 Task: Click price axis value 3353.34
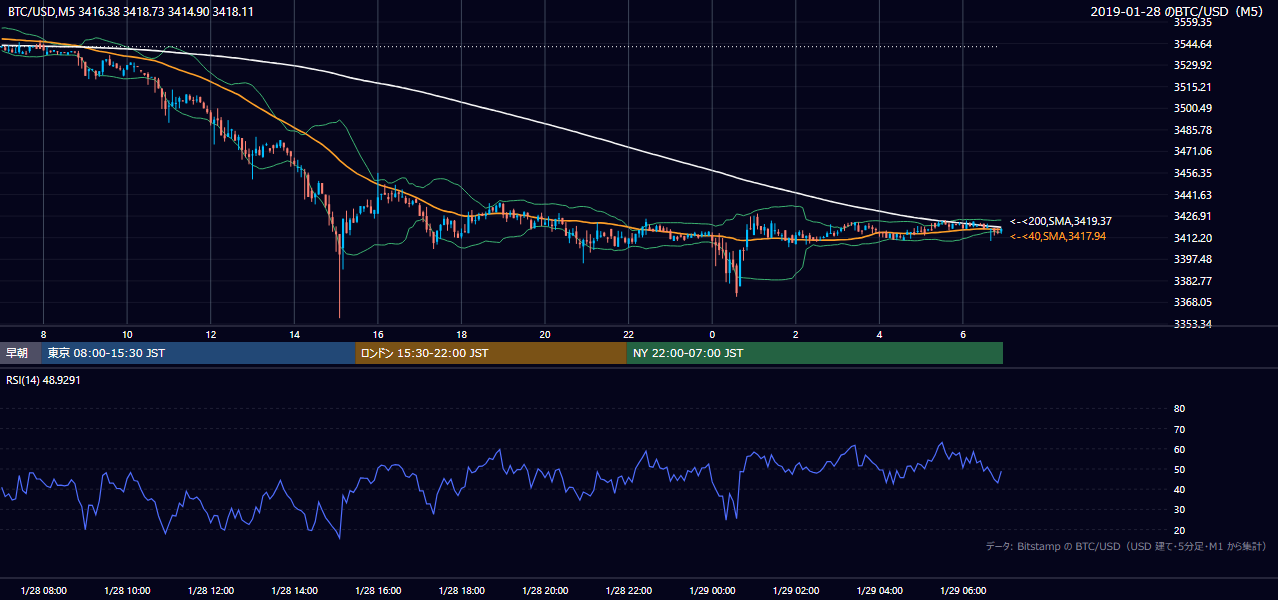1193,324
